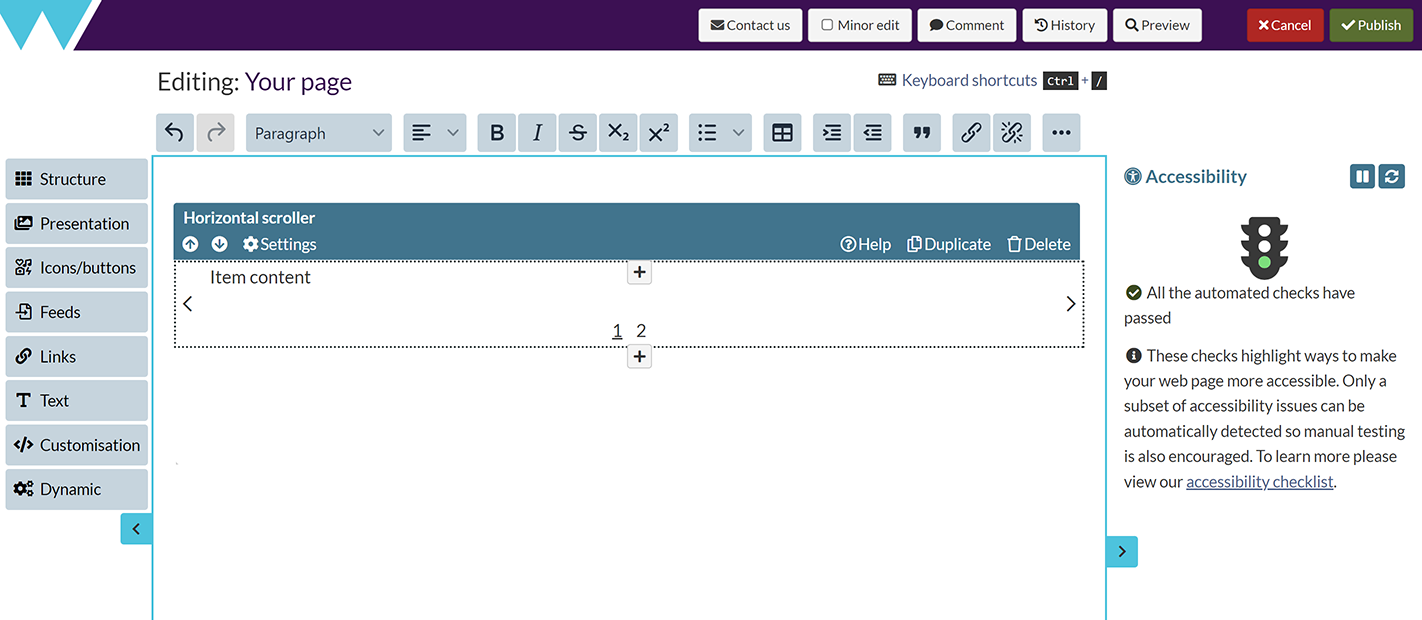Apply superscript formatting
Screen dimensions: 1422x620
pos(658,132)
